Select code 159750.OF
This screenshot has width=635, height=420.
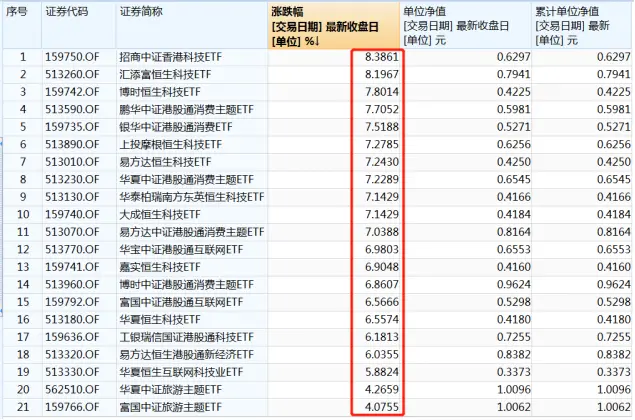coord(72,57)
